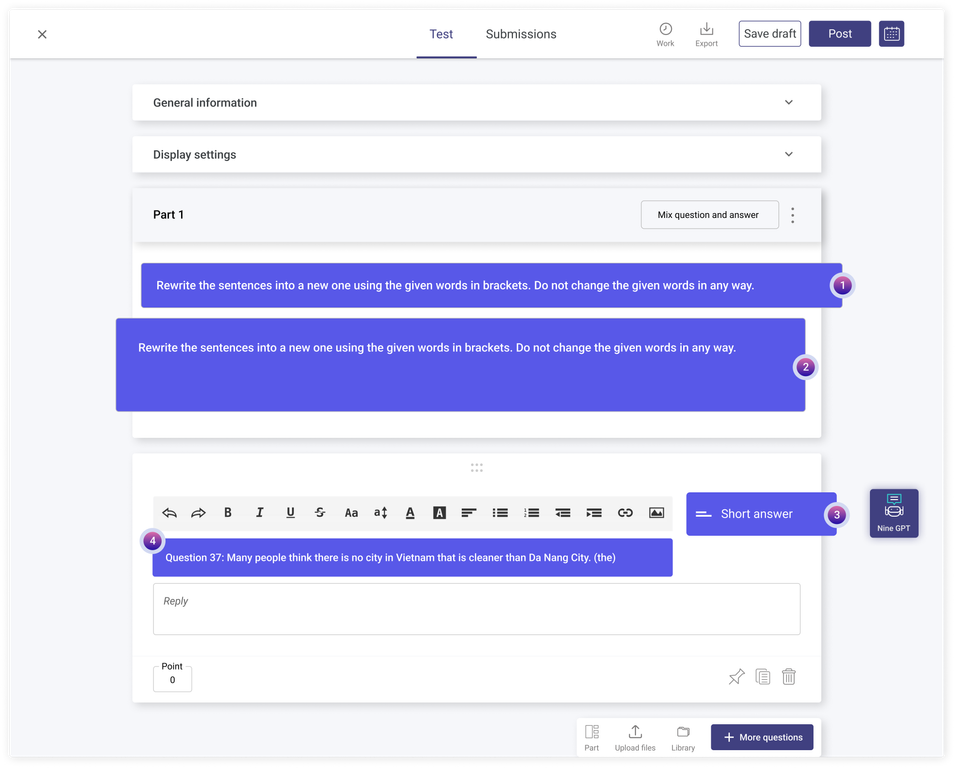
Task: Delete the question with the trash icon
Action: click(788, 677)
